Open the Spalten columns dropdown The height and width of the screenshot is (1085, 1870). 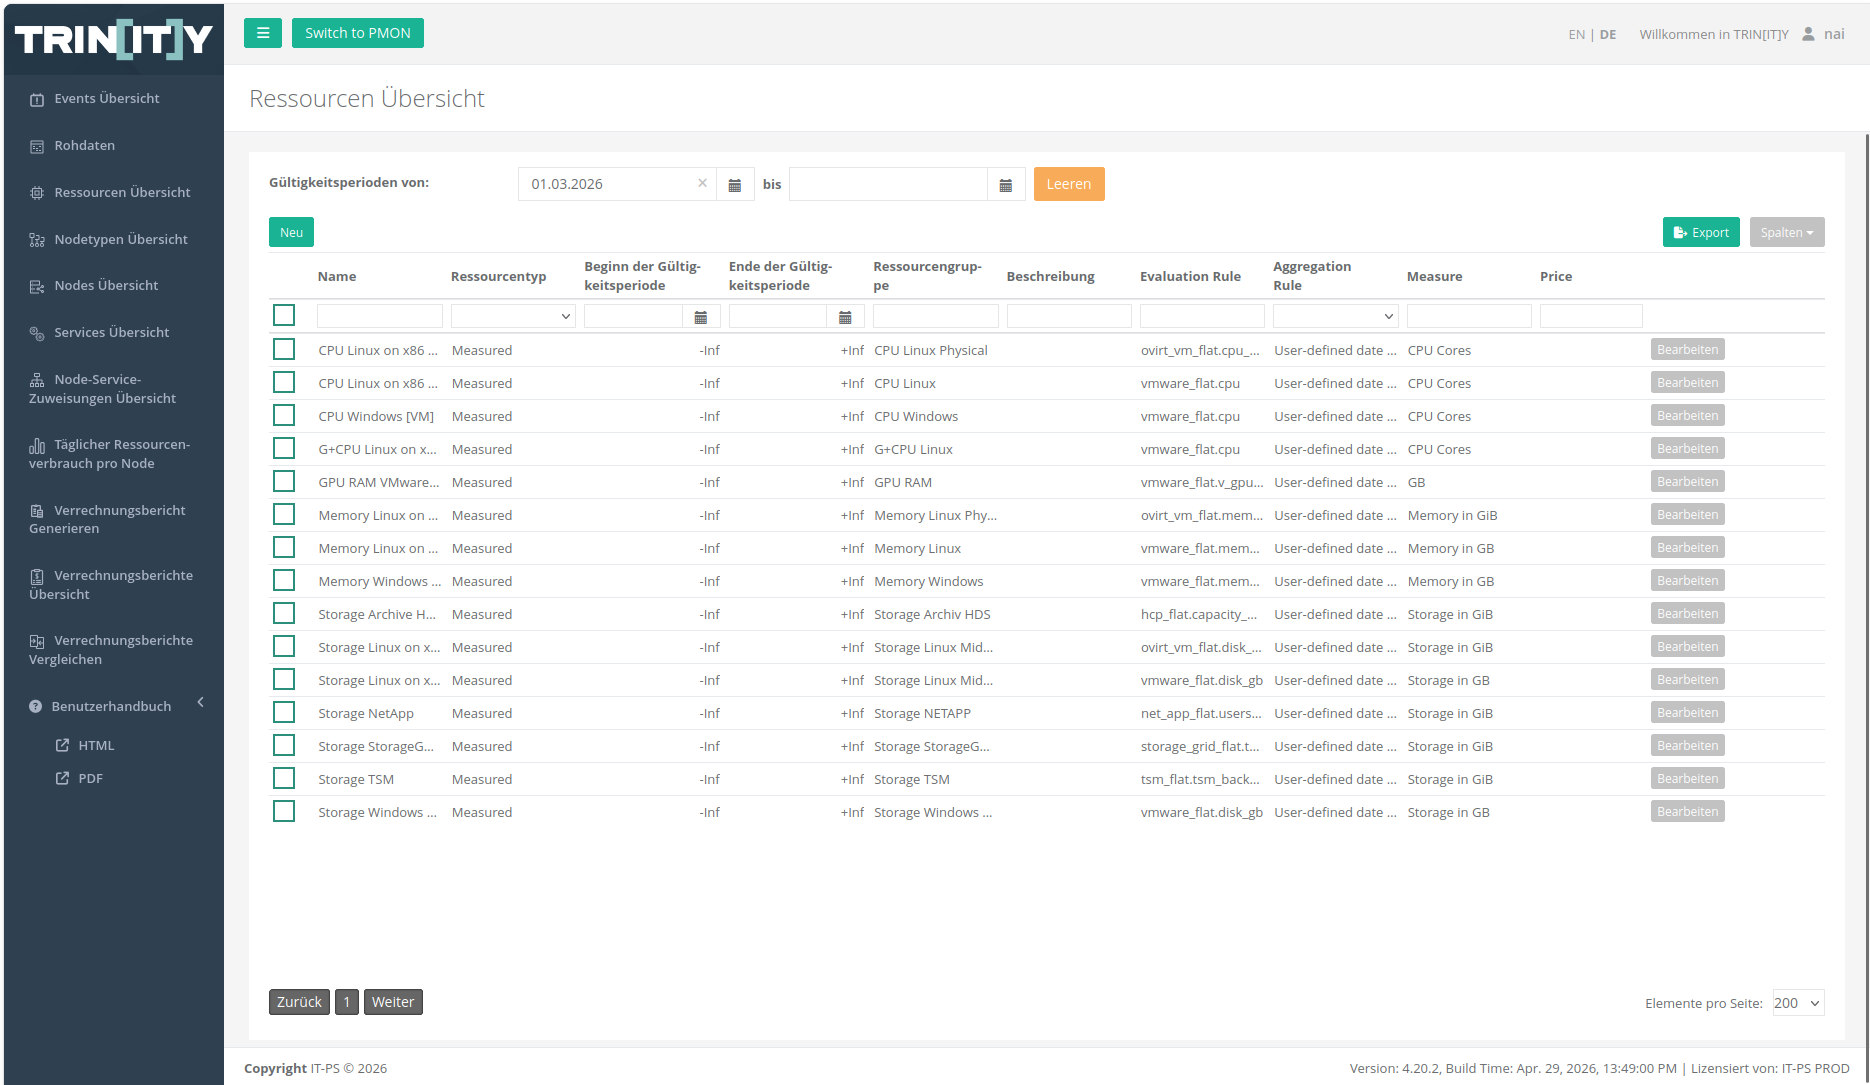coord(1787,232)
